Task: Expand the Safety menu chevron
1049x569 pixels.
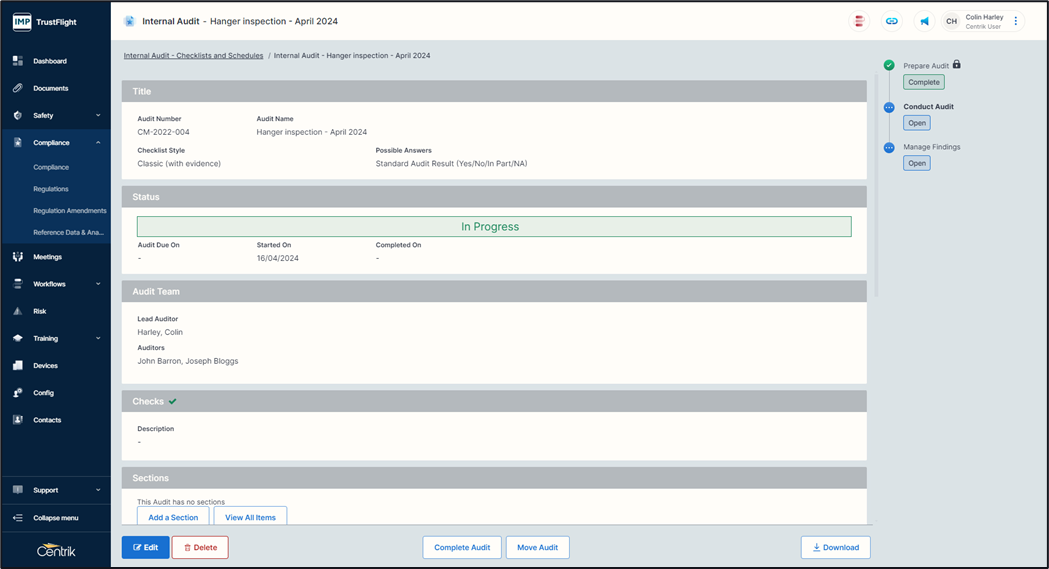Action: pos(98,116)
